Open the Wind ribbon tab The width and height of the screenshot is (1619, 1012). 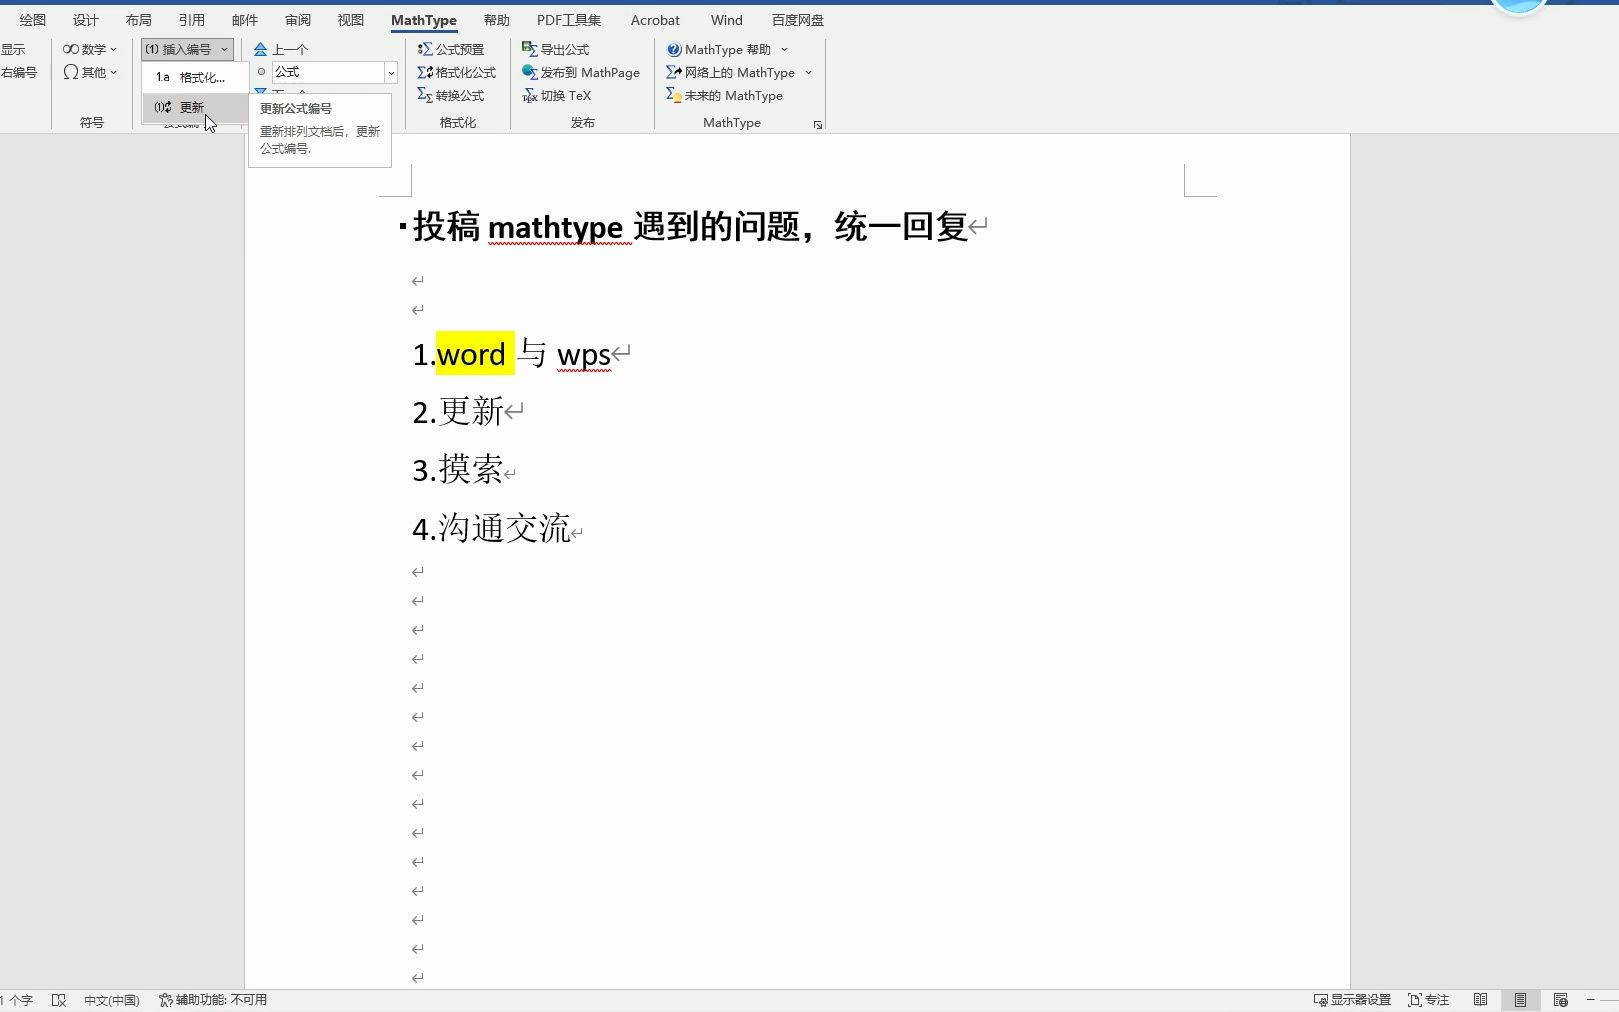727,20
